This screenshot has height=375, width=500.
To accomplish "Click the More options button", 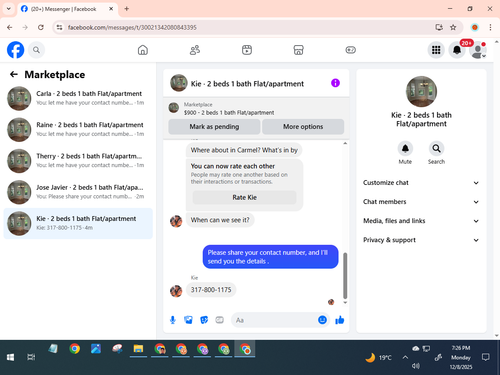I will (303, 127).
